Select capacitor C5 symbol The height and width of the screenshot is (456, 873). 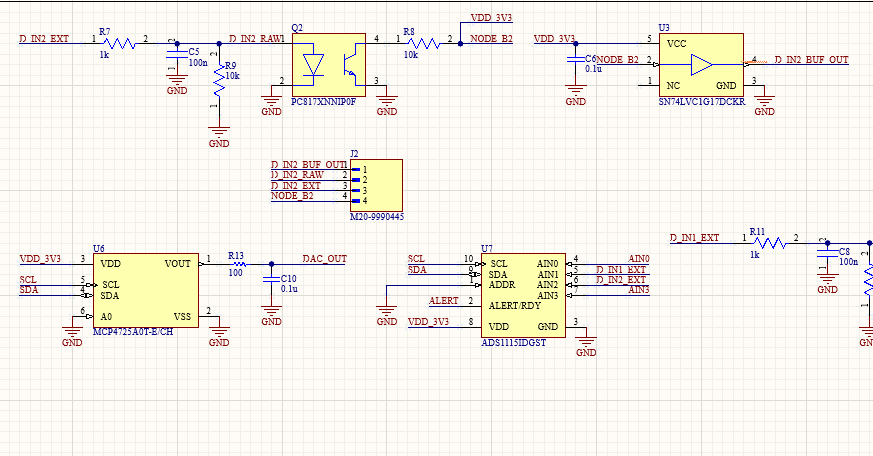177,53
